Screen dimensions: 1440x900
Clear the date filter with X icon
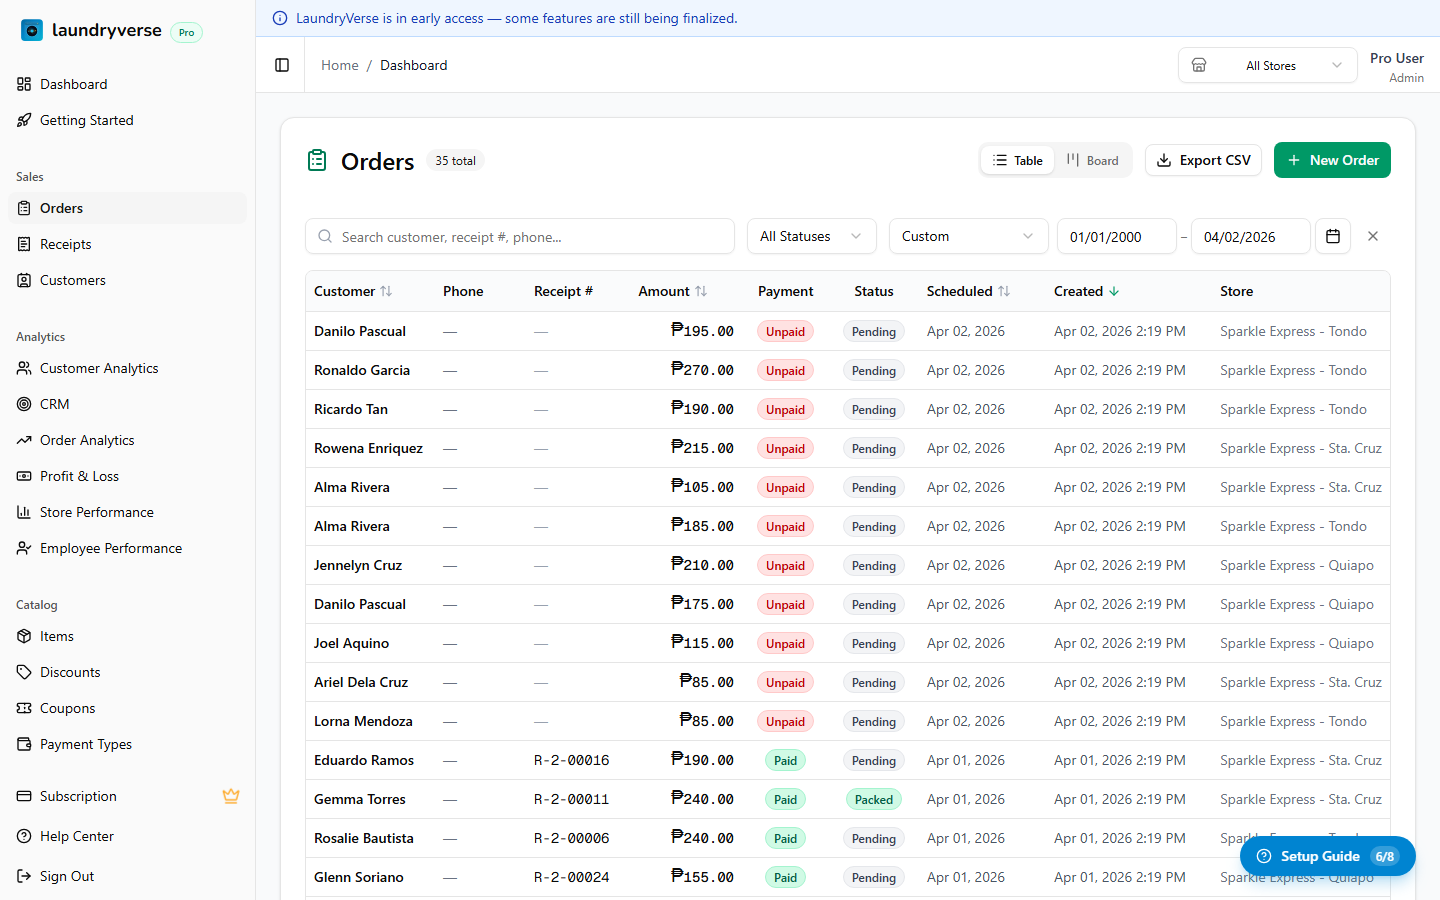[x=1373, y=236]
